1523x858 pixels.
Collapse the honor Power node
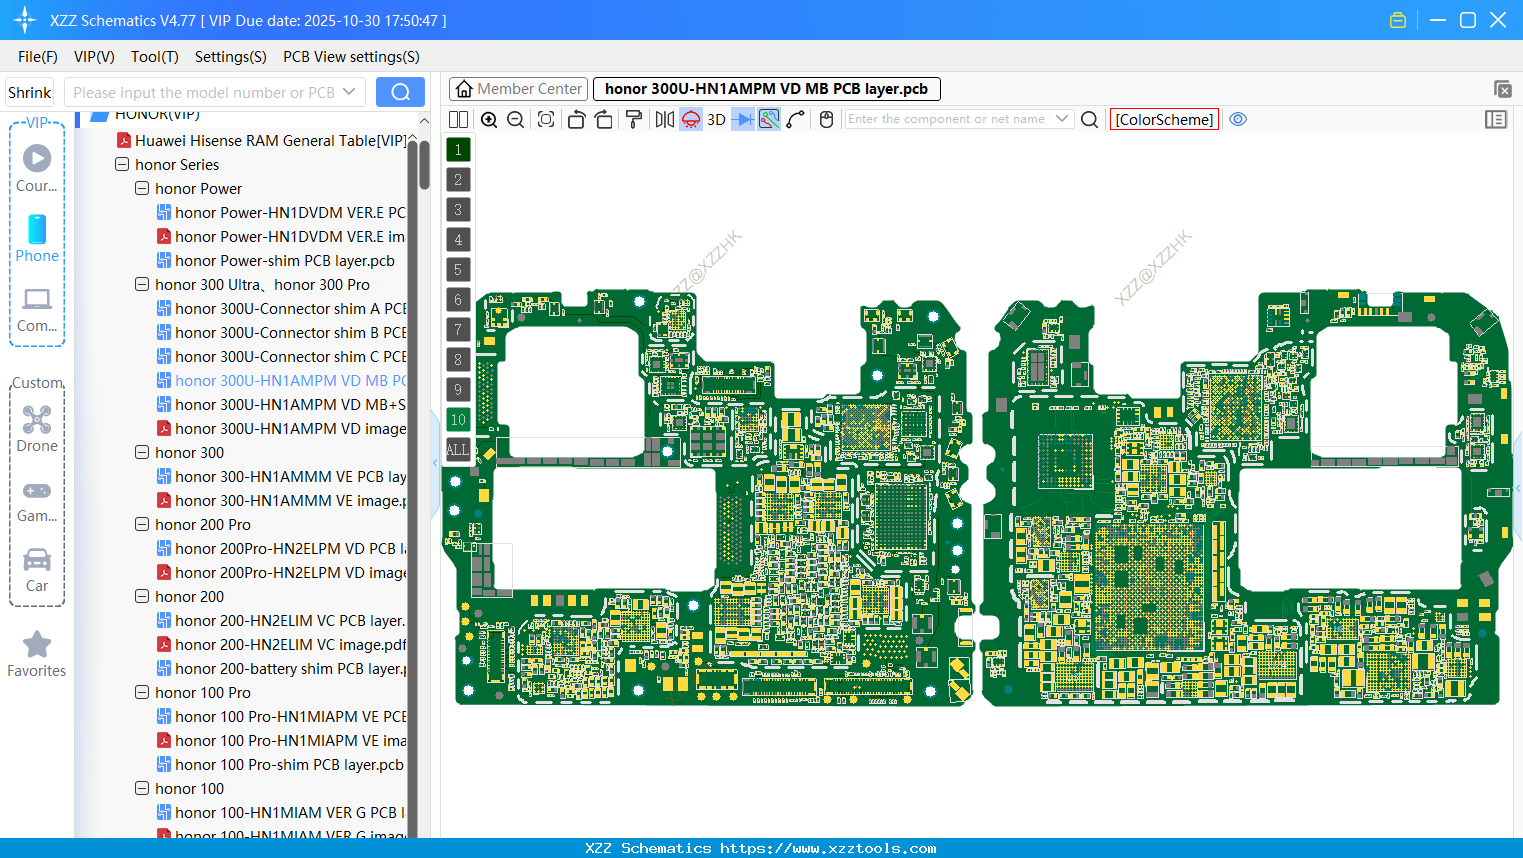click(142, 189)
